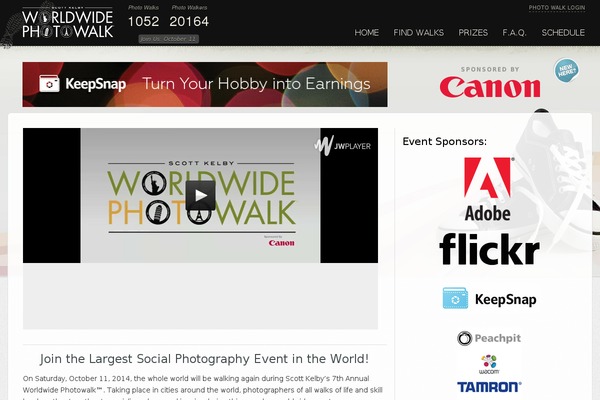Visit the JW Player logo on video
The width and height of the screenshot is (600, 400).
[342, 145]
